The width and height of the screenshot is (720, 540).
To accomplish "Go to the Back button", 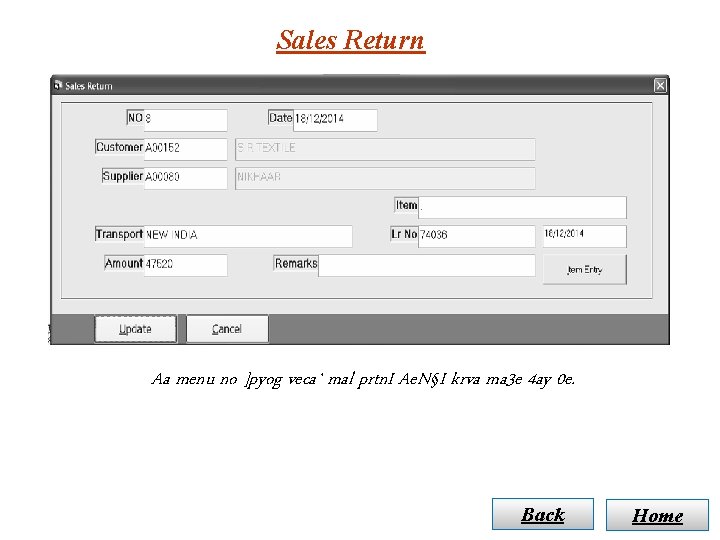I will pyautogui.click(x=543, y=514).
